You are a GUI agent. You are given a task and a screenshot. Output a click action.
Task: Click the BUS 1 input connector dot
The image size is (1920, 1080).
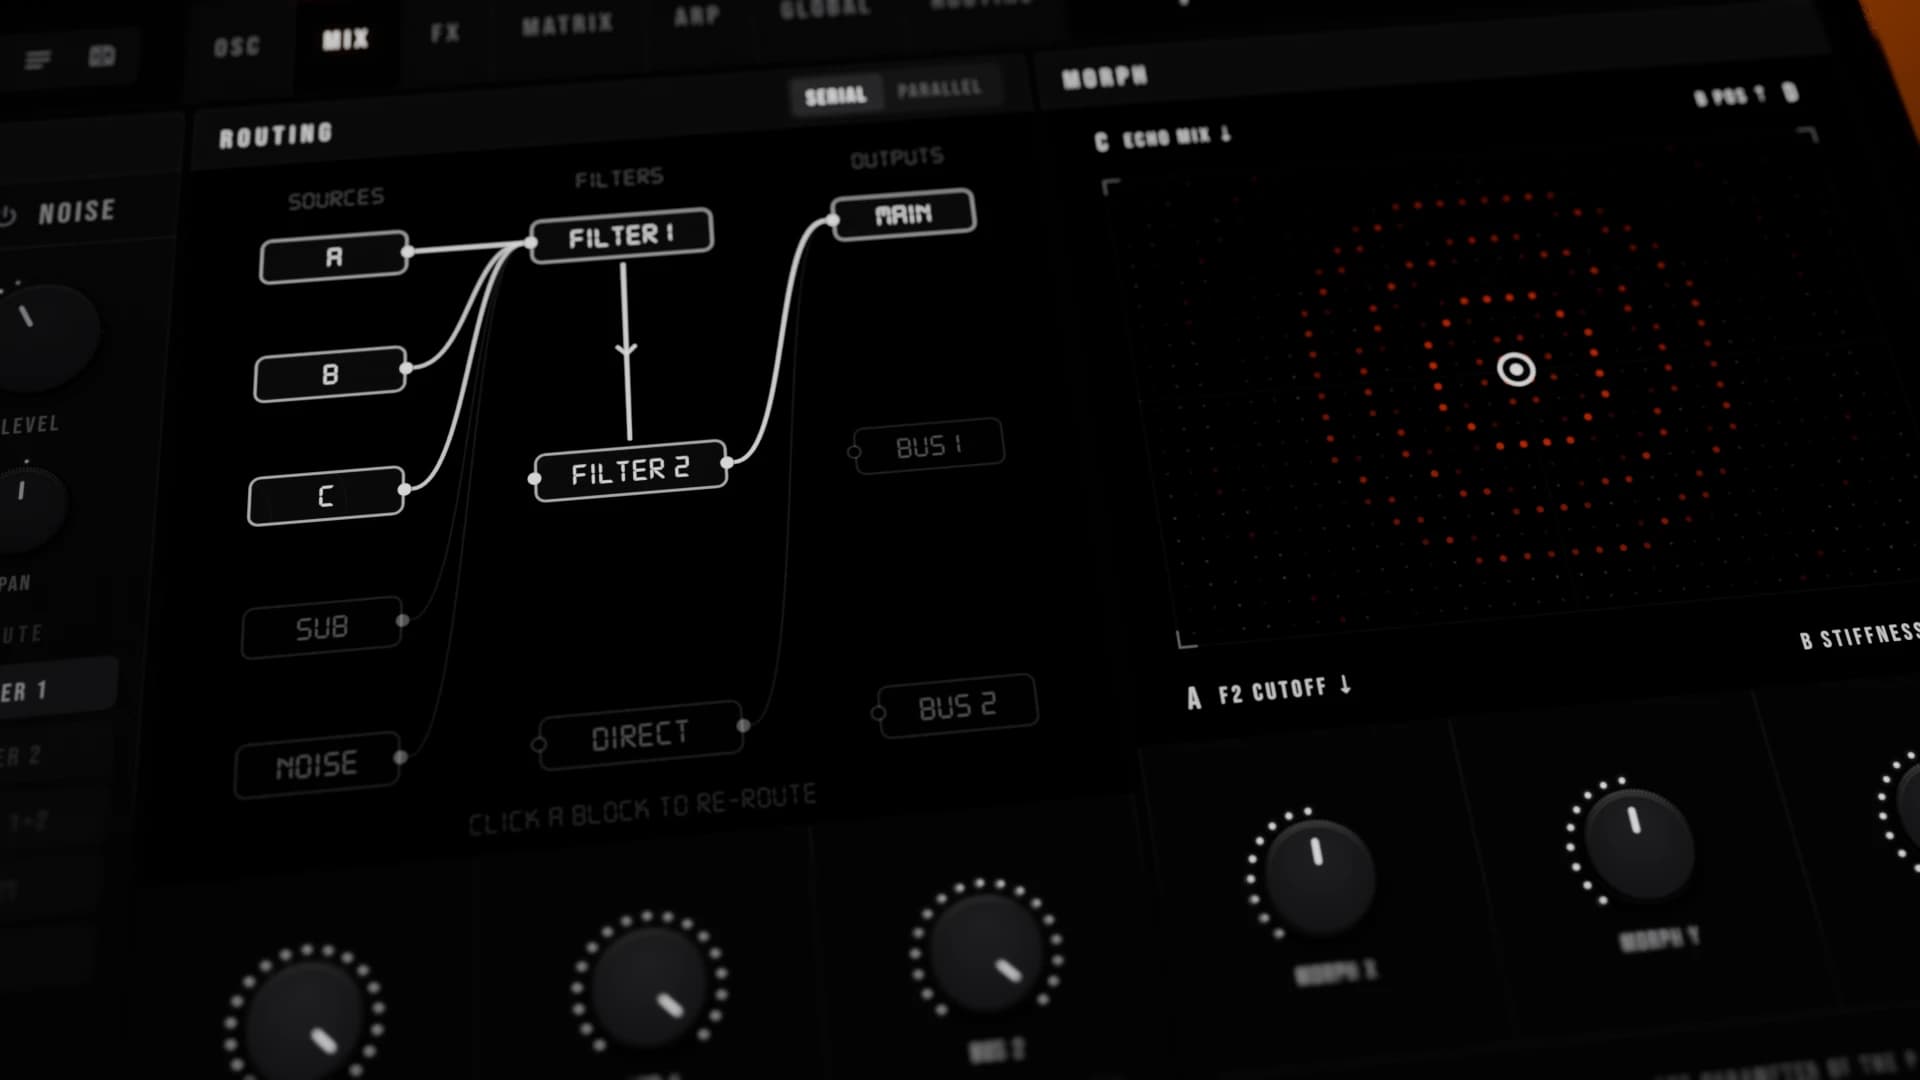(854, 452)
